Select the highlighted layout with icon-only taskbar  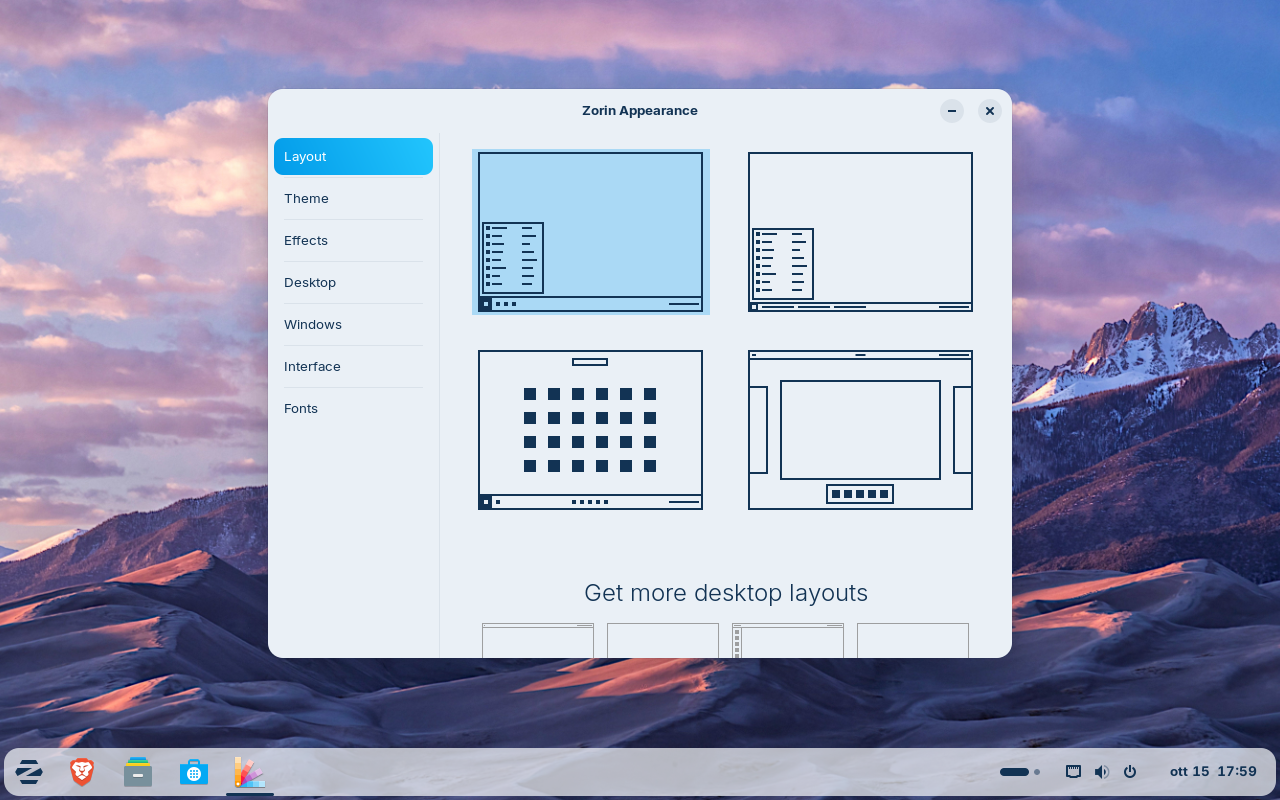click(591, 232)
